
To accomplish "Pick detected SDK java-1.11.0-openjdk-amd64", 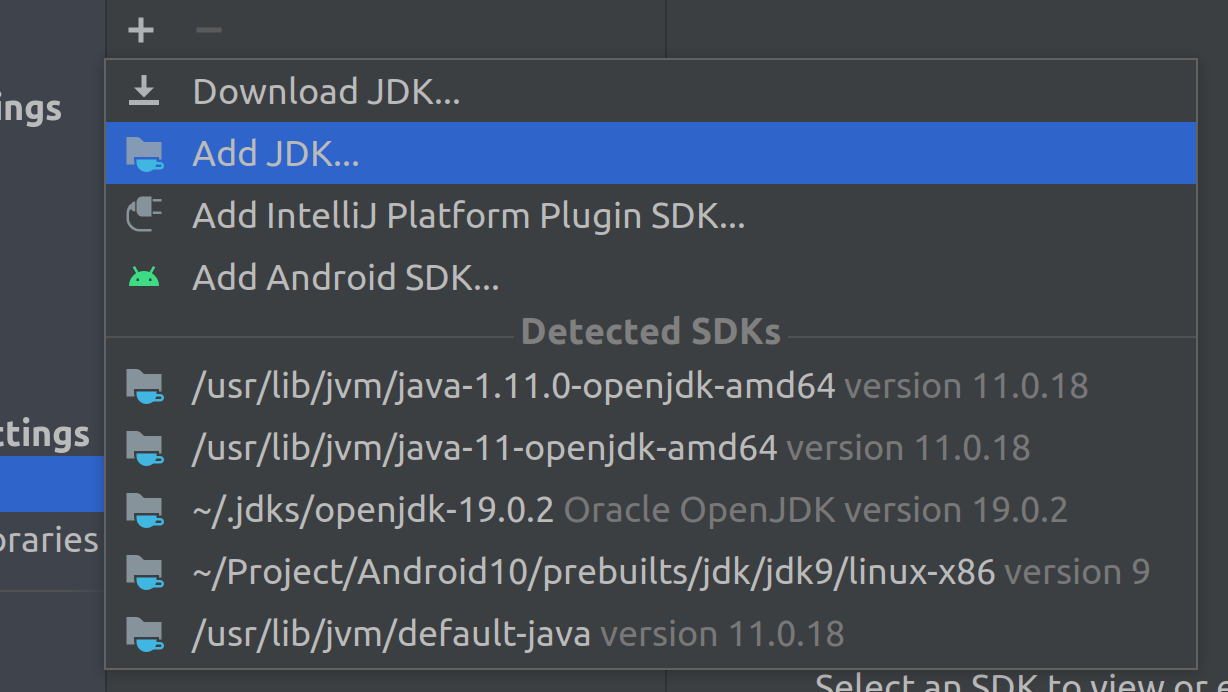I will click(651, 385).
